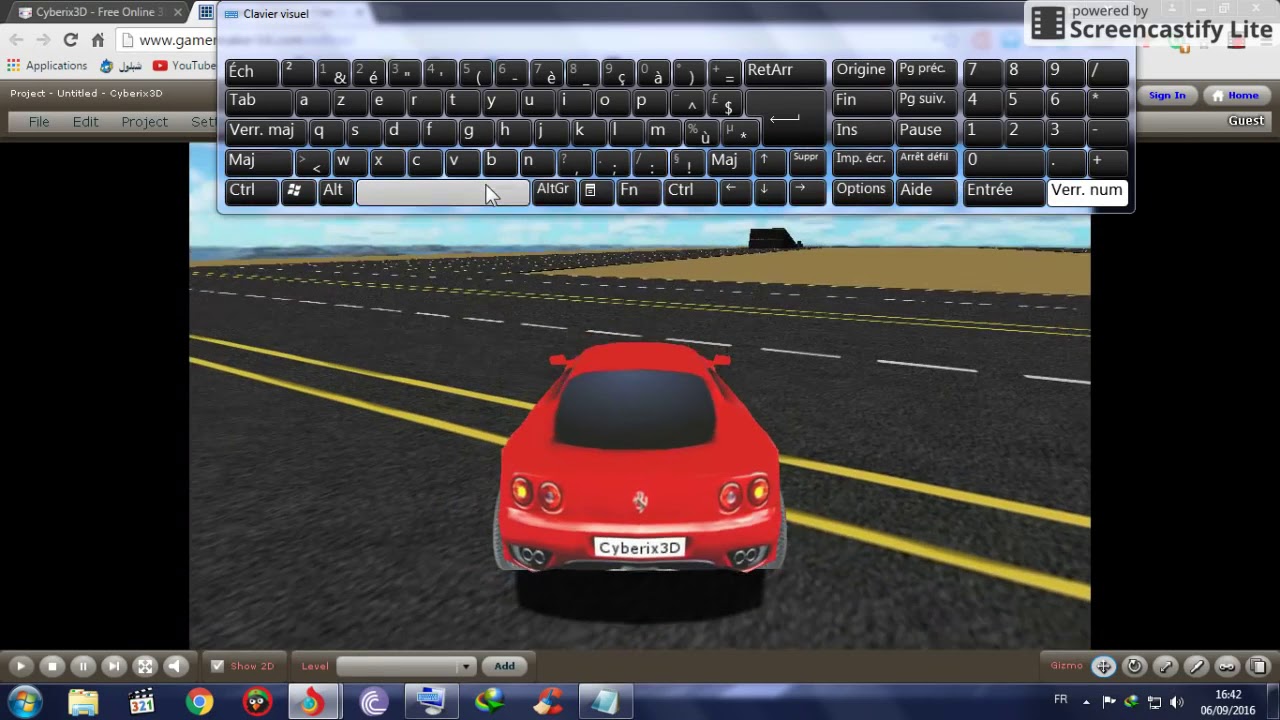
Task: Open the Applications bookmarks shortcut
Action: [47, 66]
